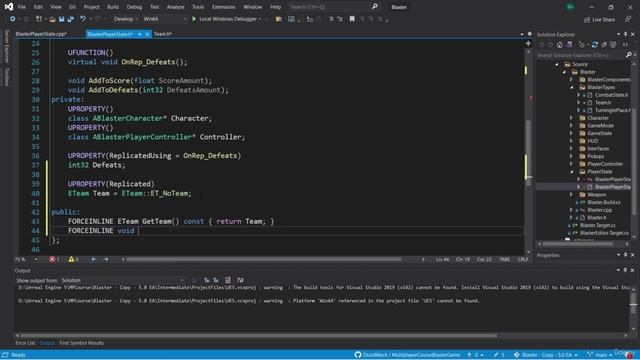640x360 pixels.
Task: Click the red error indicator icon
Action: 53,259
